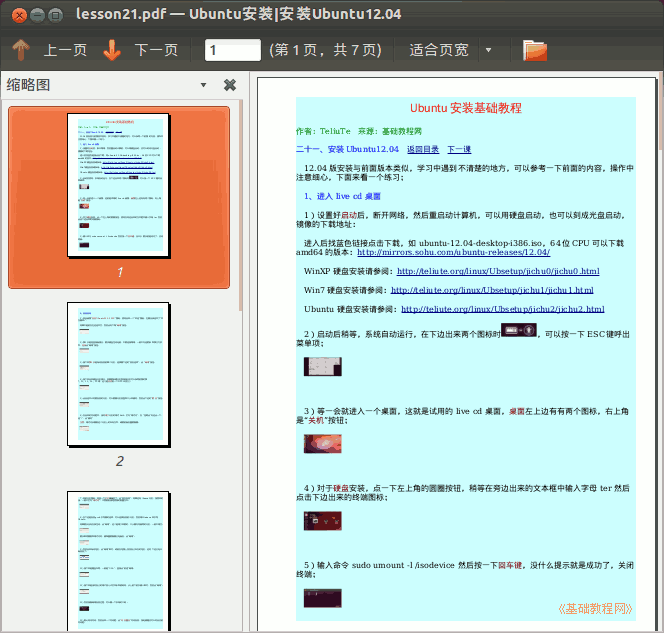Close the thumbnails sidebar panel

(230, 85)
